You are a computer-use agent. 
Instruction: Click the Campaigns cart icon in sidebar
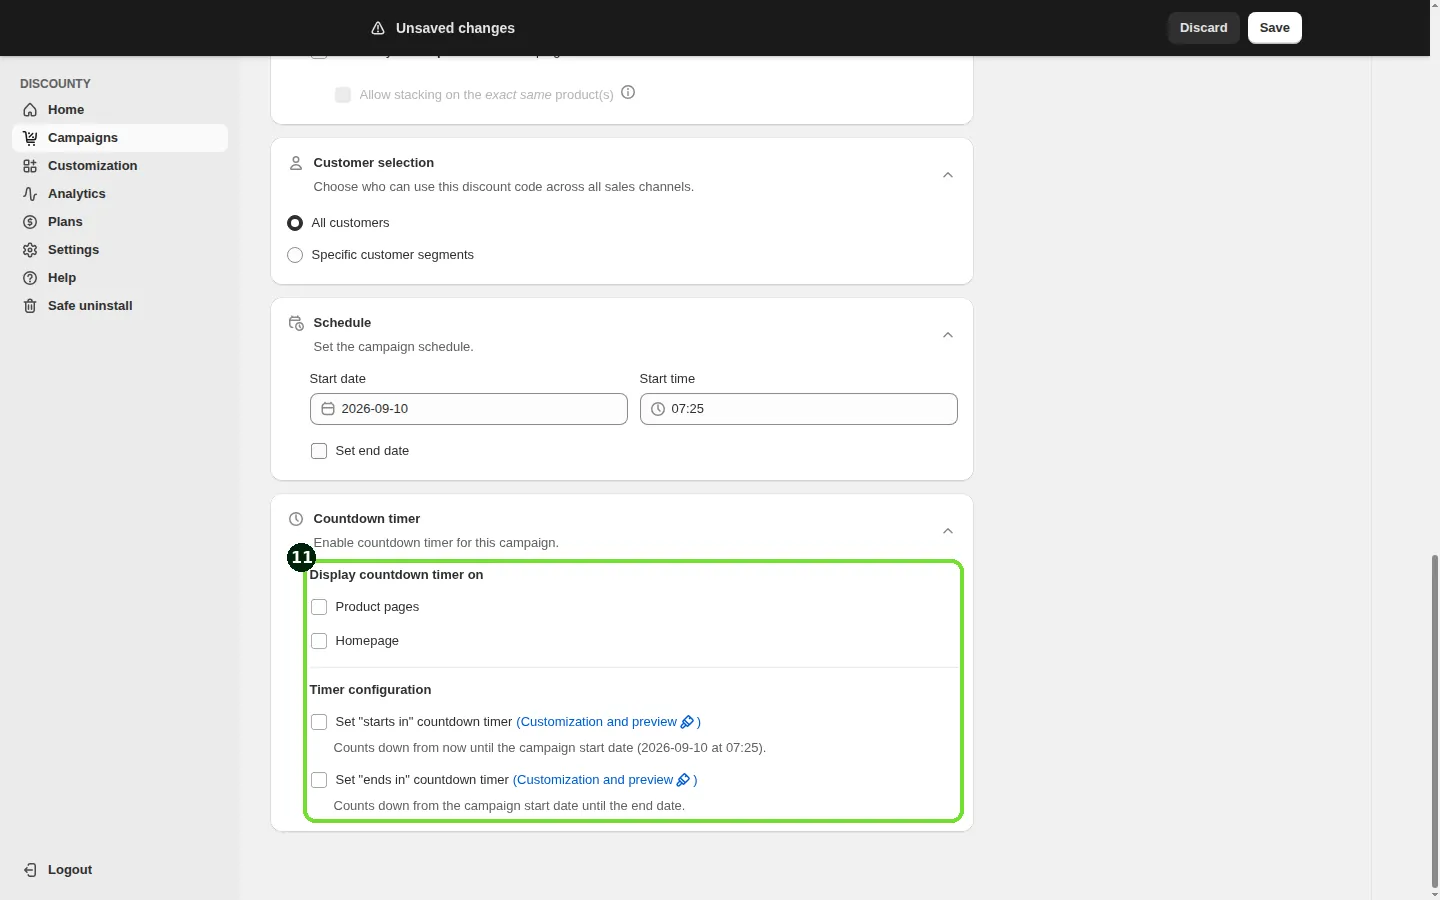(x=30, y=138)
